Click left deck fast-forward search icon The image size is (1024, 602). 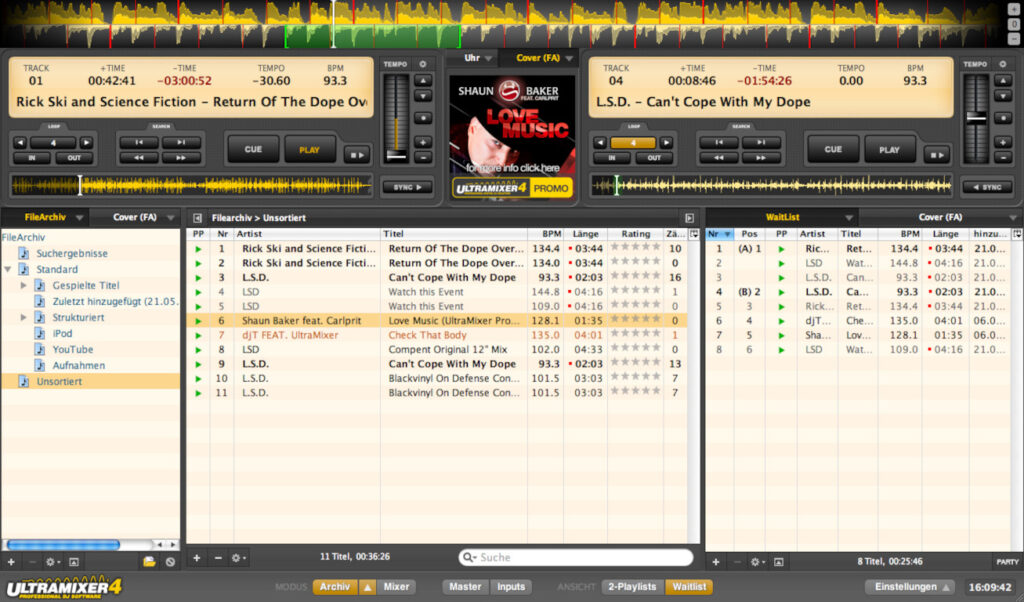point(181,158)
